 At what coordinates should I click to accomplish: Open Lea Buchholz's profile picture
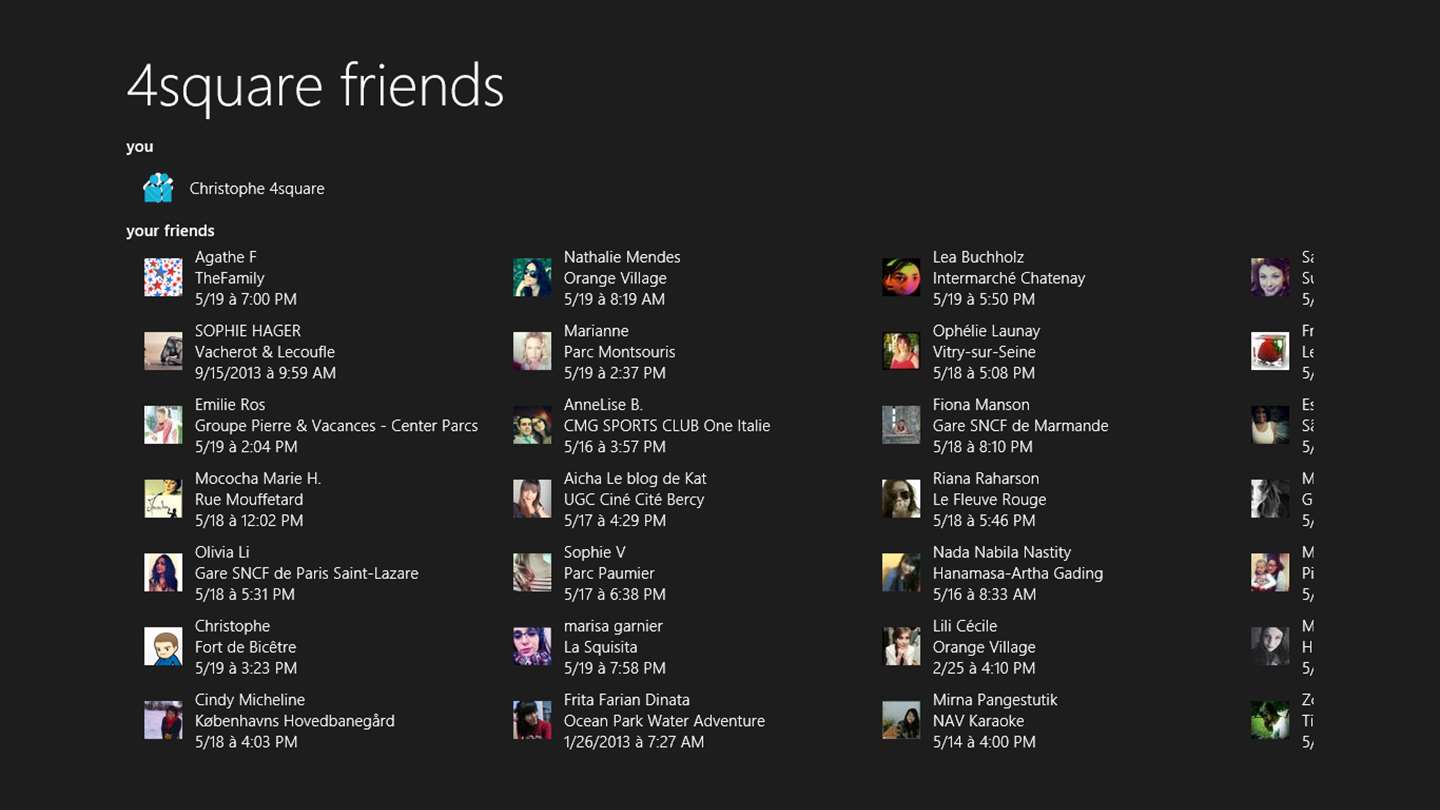901,277
